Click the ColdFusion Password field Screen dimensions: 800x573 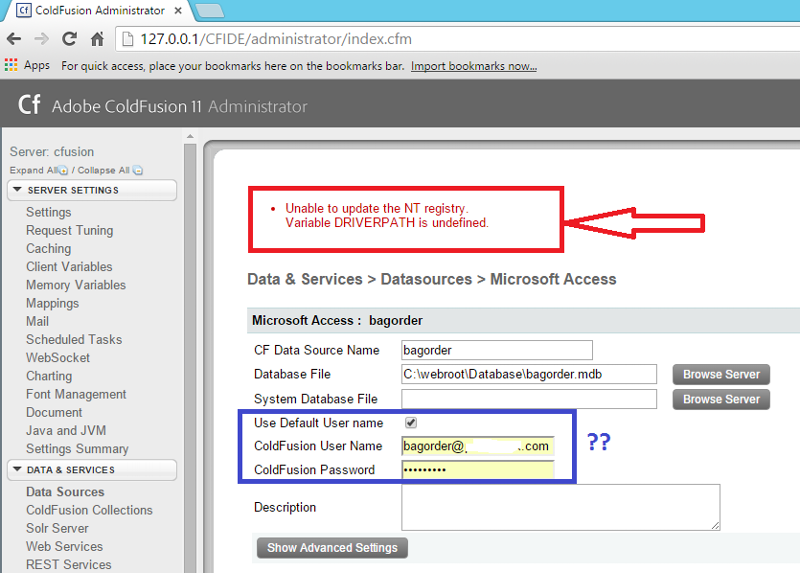click(x=478, y=469)
